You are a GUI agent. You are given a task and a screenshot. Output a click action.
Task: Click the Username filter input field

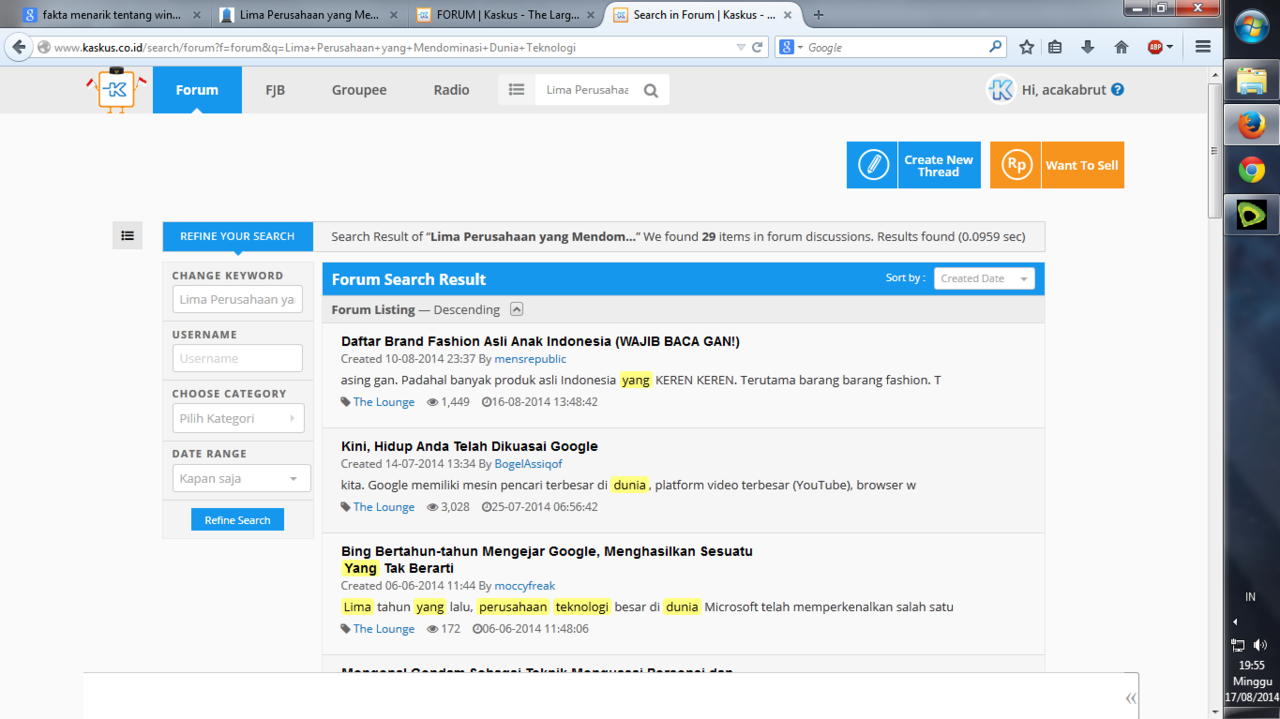237,358
